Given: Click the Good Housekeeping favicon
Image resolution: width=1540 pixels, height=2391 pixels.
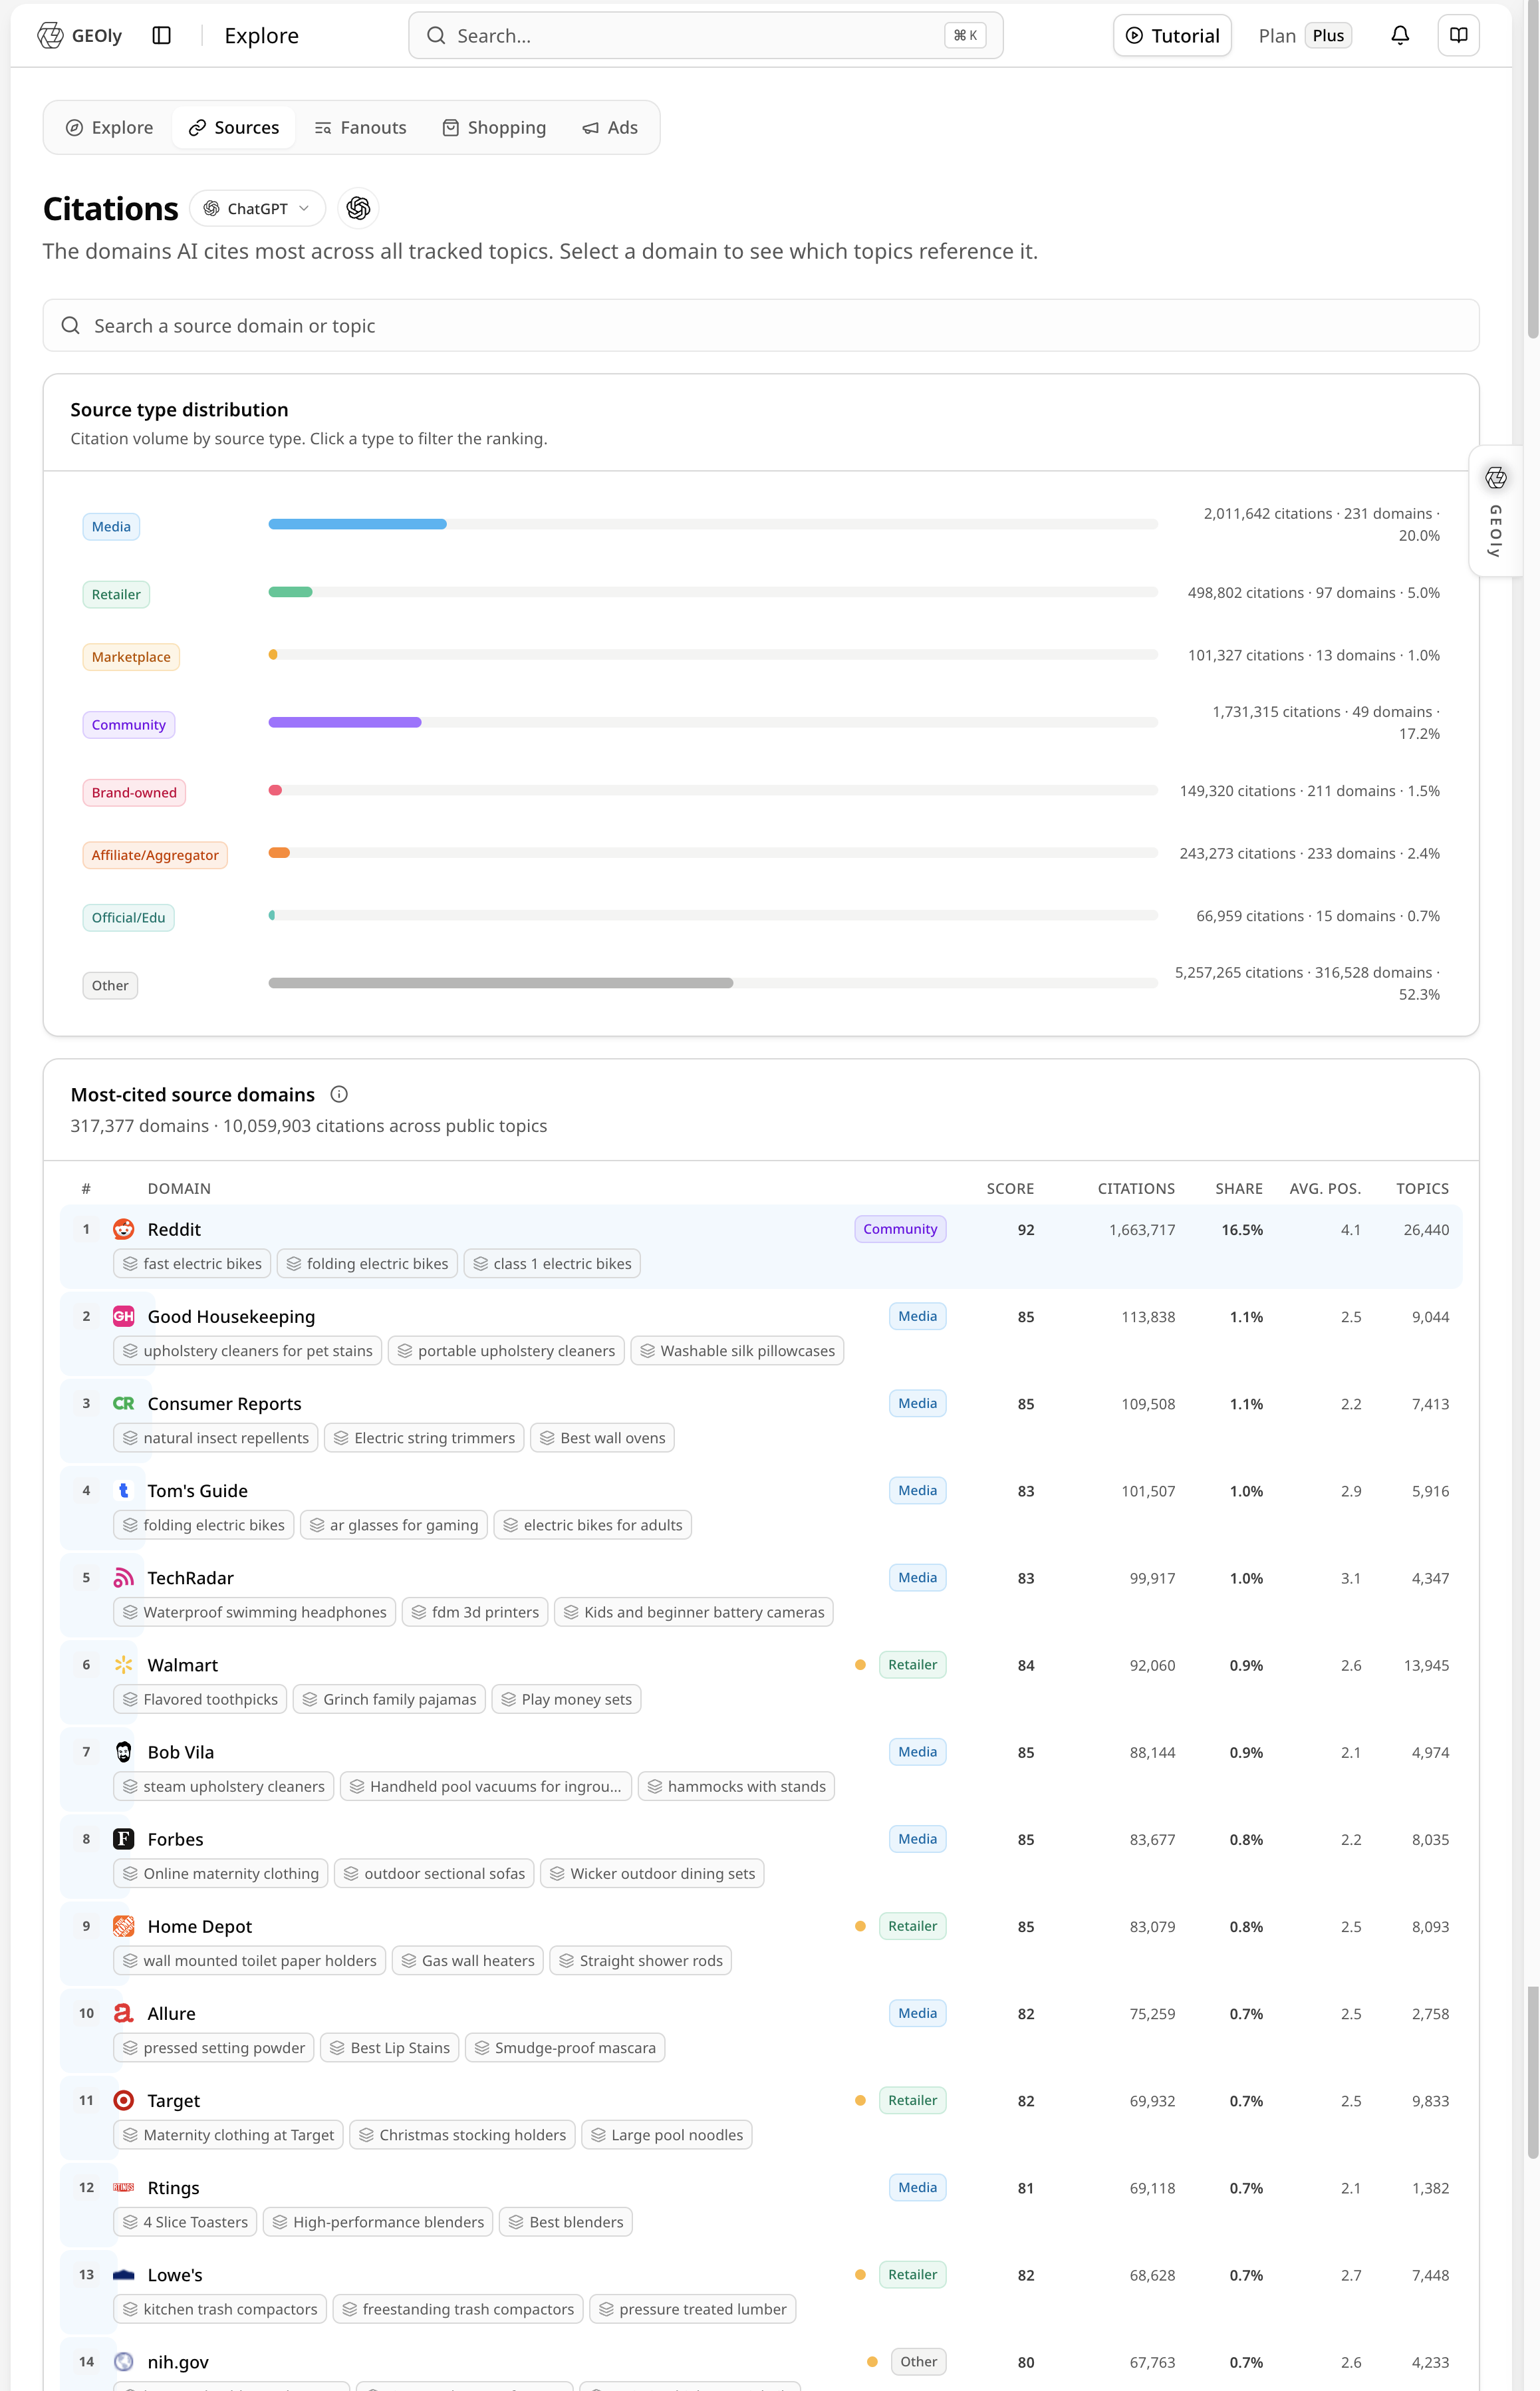Looking at the screenshot, I should [124, 1316].
